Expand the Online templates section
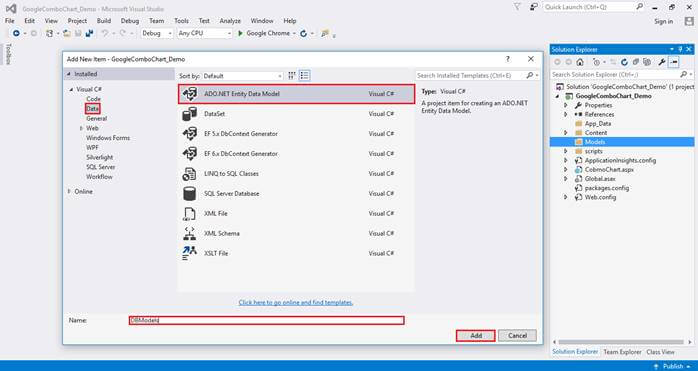This screenshot has width=698, height=371. coord(69,192)
